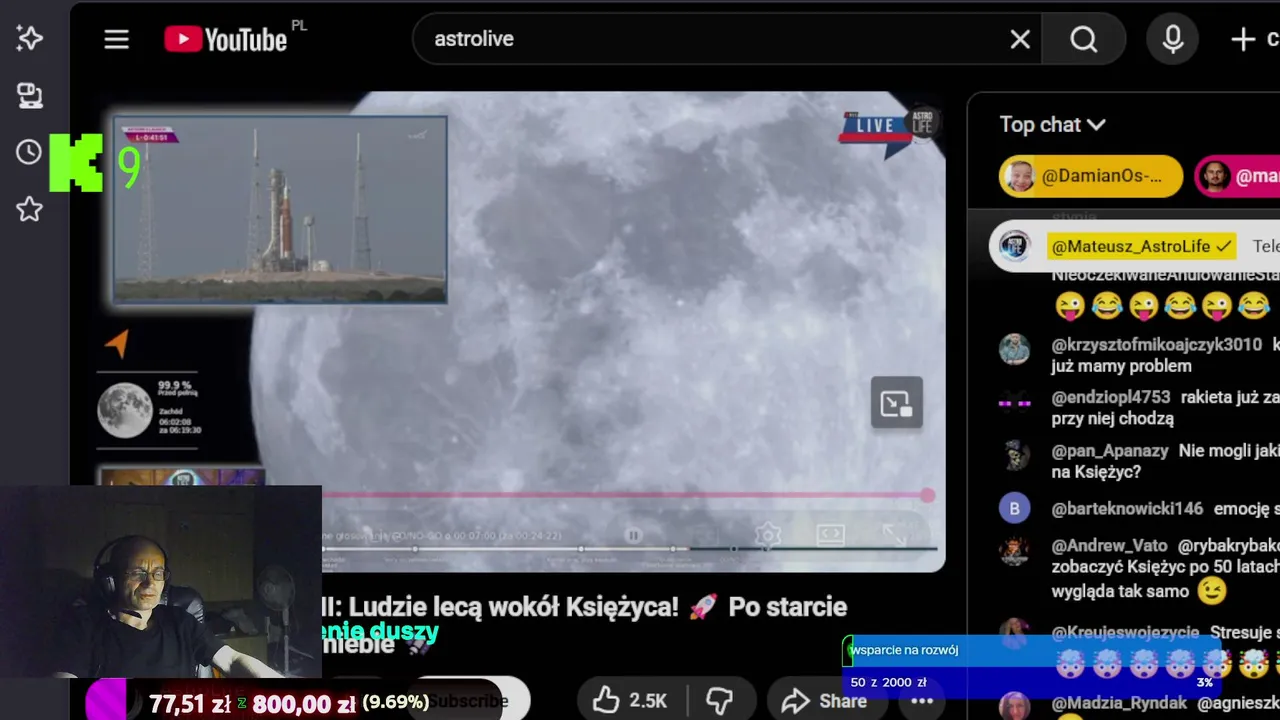This screenshot has height=720, width=1280.
Task: Open avatar of Andrew_Vato in chat
Action: pos(1015,551)
